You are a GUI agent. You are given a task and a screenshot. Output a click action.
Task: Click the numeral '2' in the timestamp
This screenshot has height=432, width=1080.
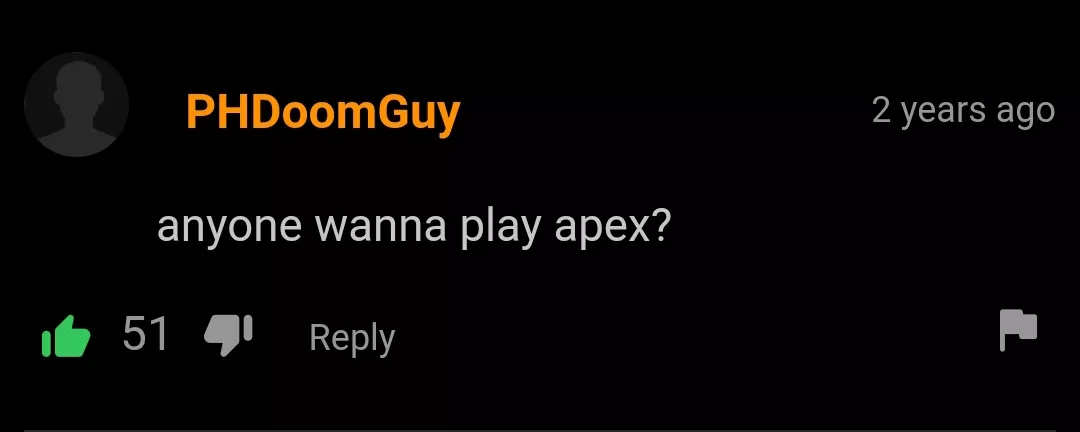point(882,109)
